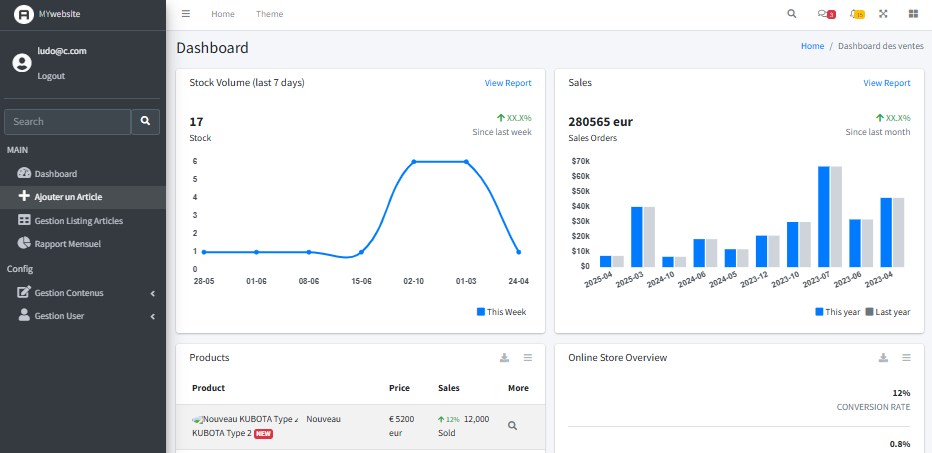Viewport: 932px width, 453px height.
Task: Click the grid apps icon in navbar
Action: click(x=912, y=14)
